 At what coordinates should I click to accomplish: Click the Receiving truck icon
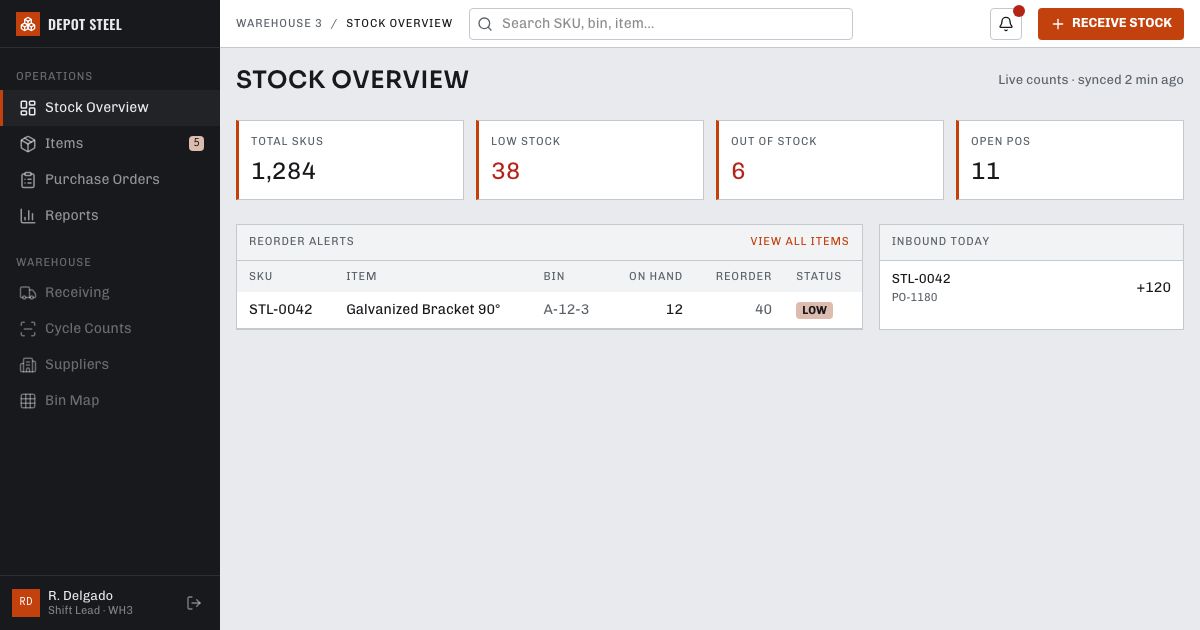pos(28,293)
